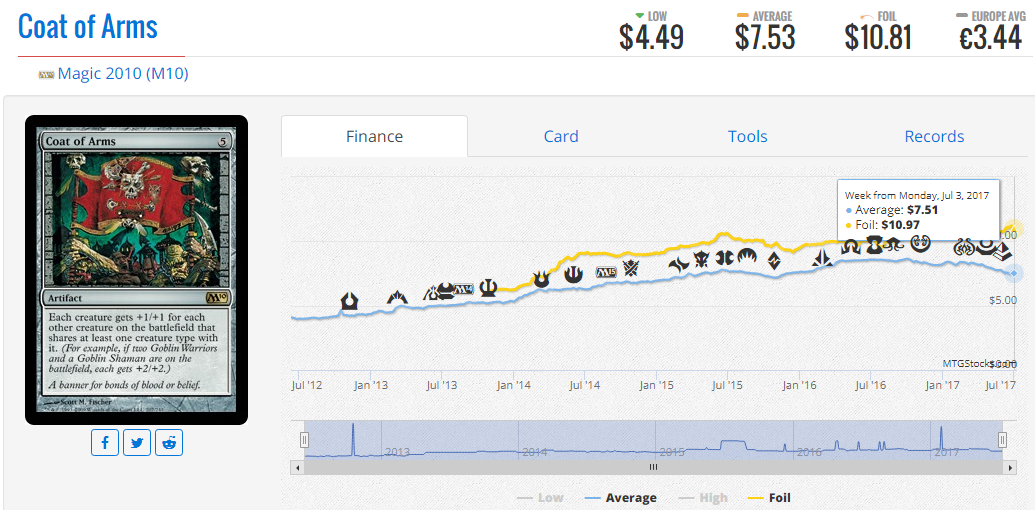Click the FOIL price $10.81
Screen dimensions: 1035x510
[878, 37]
